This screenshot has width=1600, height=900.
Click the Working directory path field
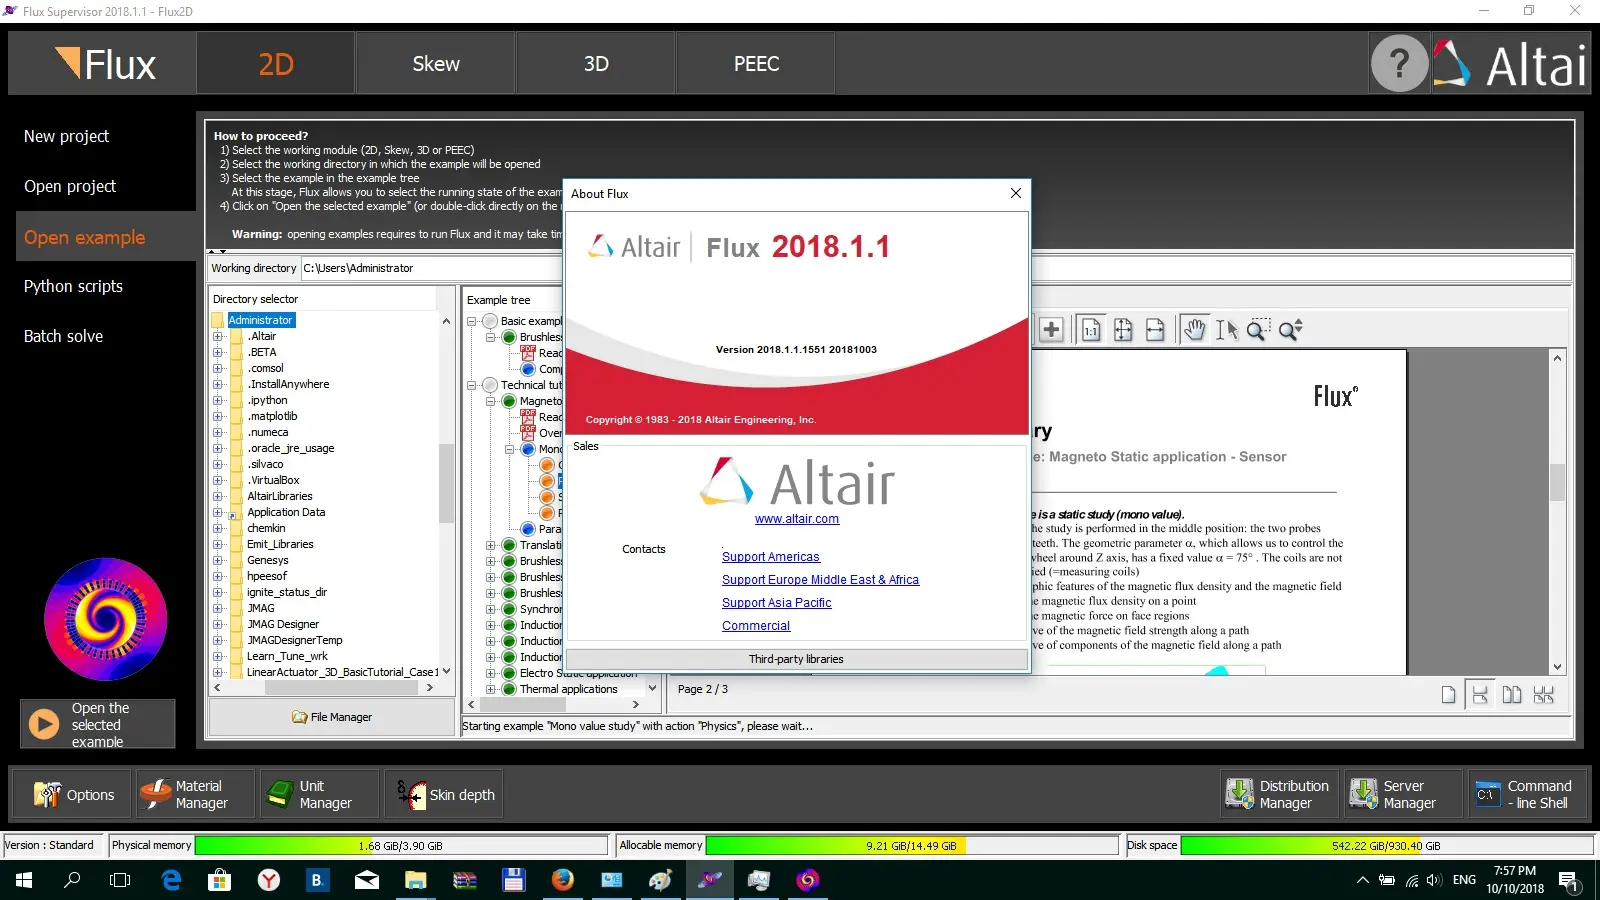(936, 268)
